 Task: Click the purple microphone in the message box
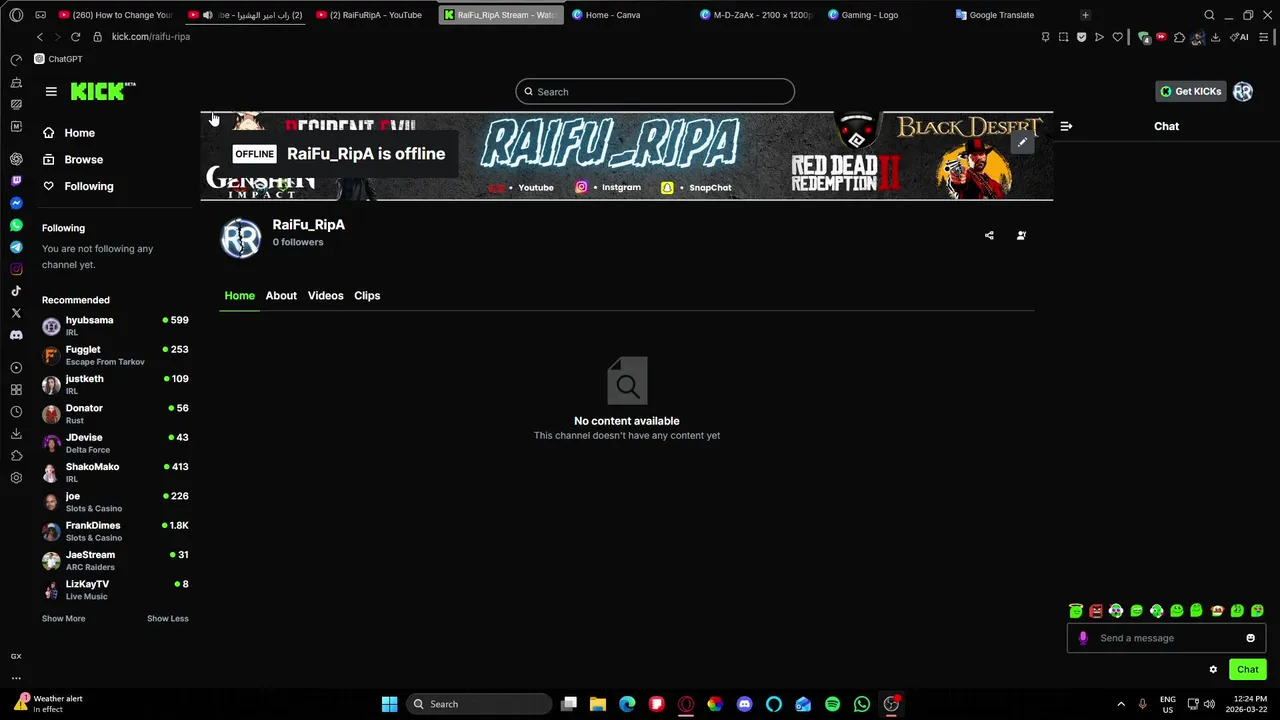click(x=1083, y=638)
